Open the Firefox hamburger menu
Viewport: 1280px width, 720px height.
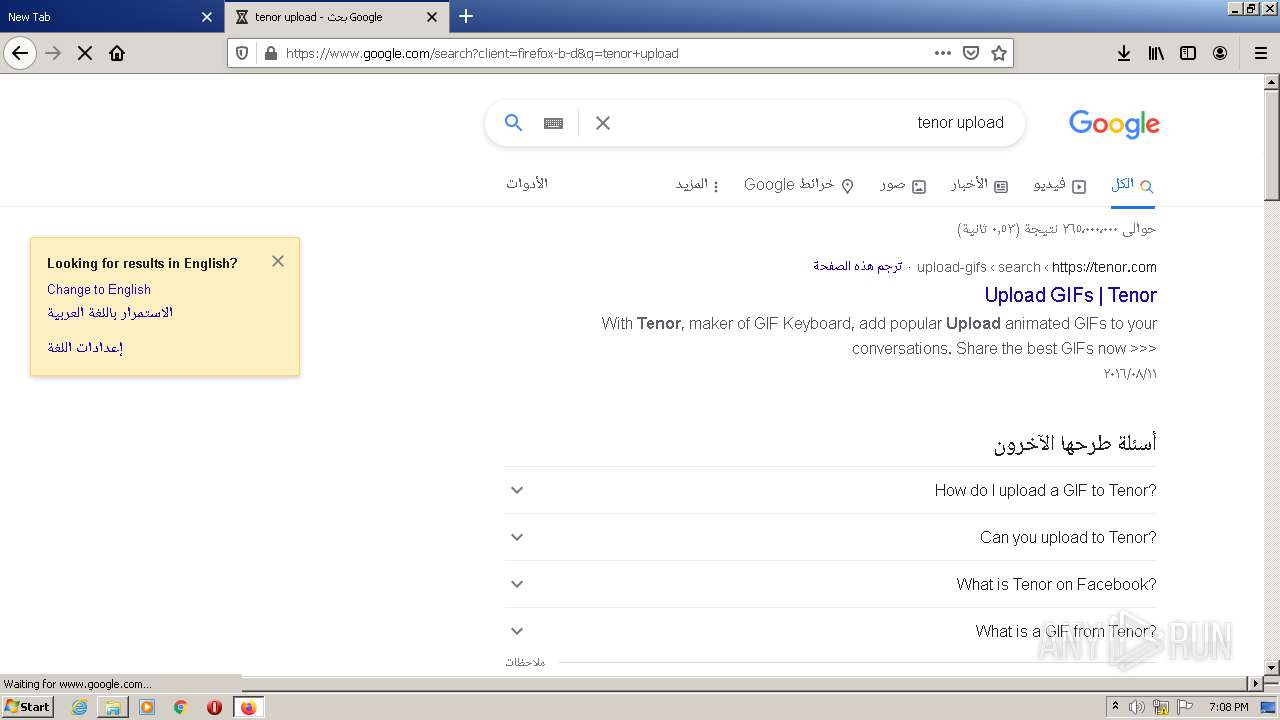1260,53
